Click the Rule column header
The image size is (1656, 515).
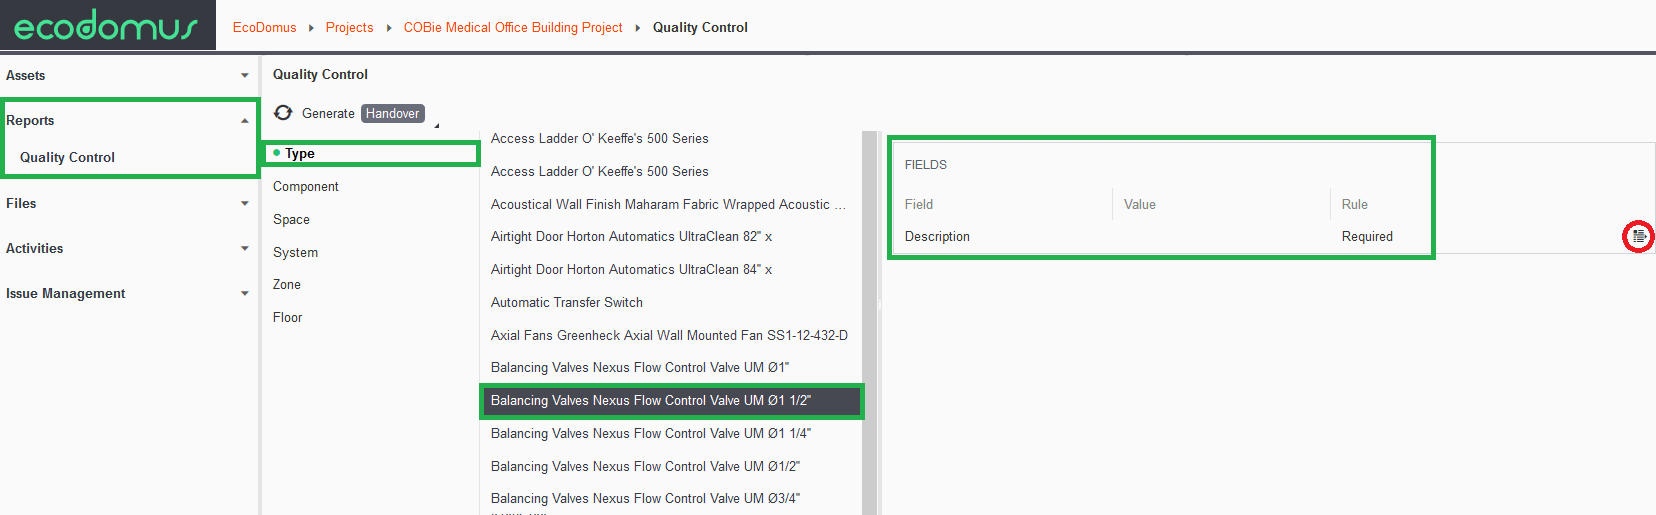coord(1354,204)
